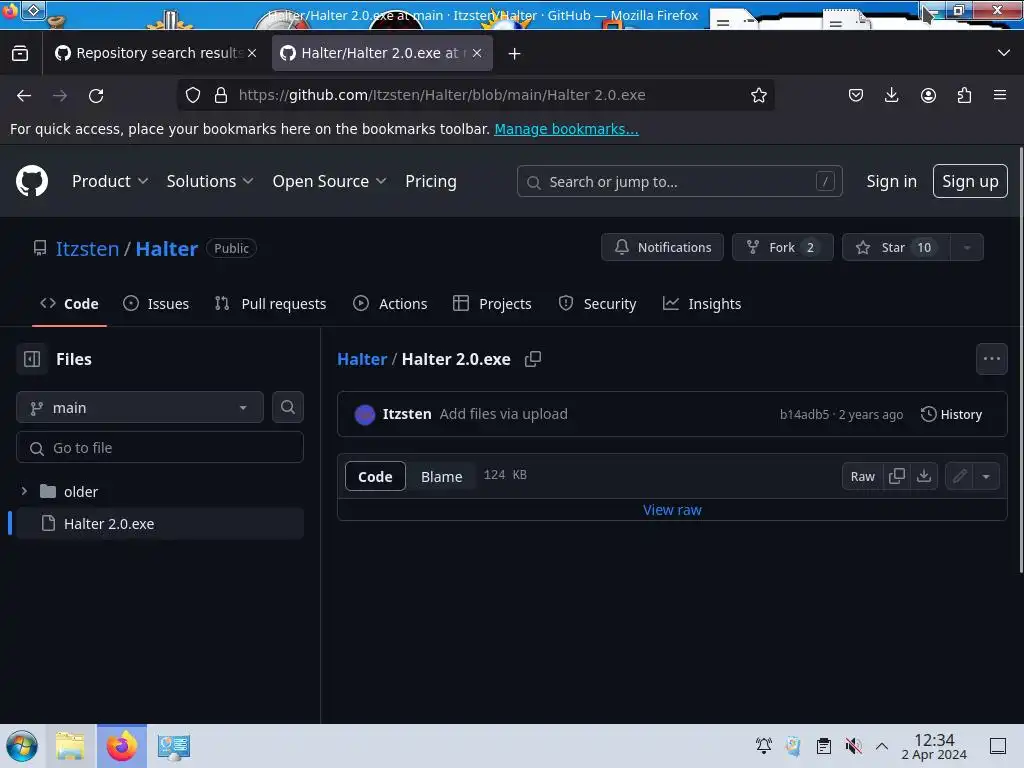Click the tracking protection shield icon
Image resolution: width=1024 pixels, height=768 pixels.
(193, 95)
